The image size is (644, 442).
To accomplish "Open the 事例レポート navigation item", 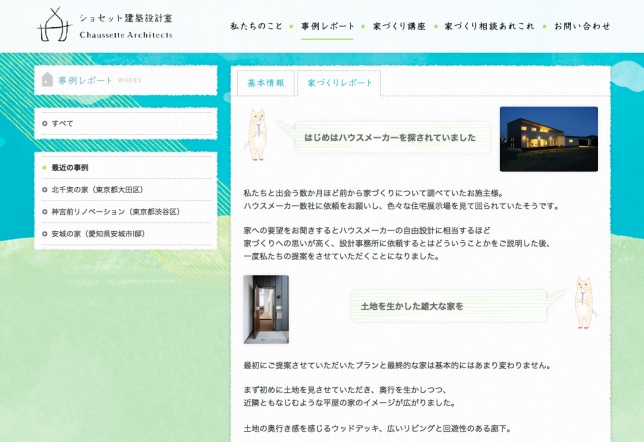I will tap(327, 26).
